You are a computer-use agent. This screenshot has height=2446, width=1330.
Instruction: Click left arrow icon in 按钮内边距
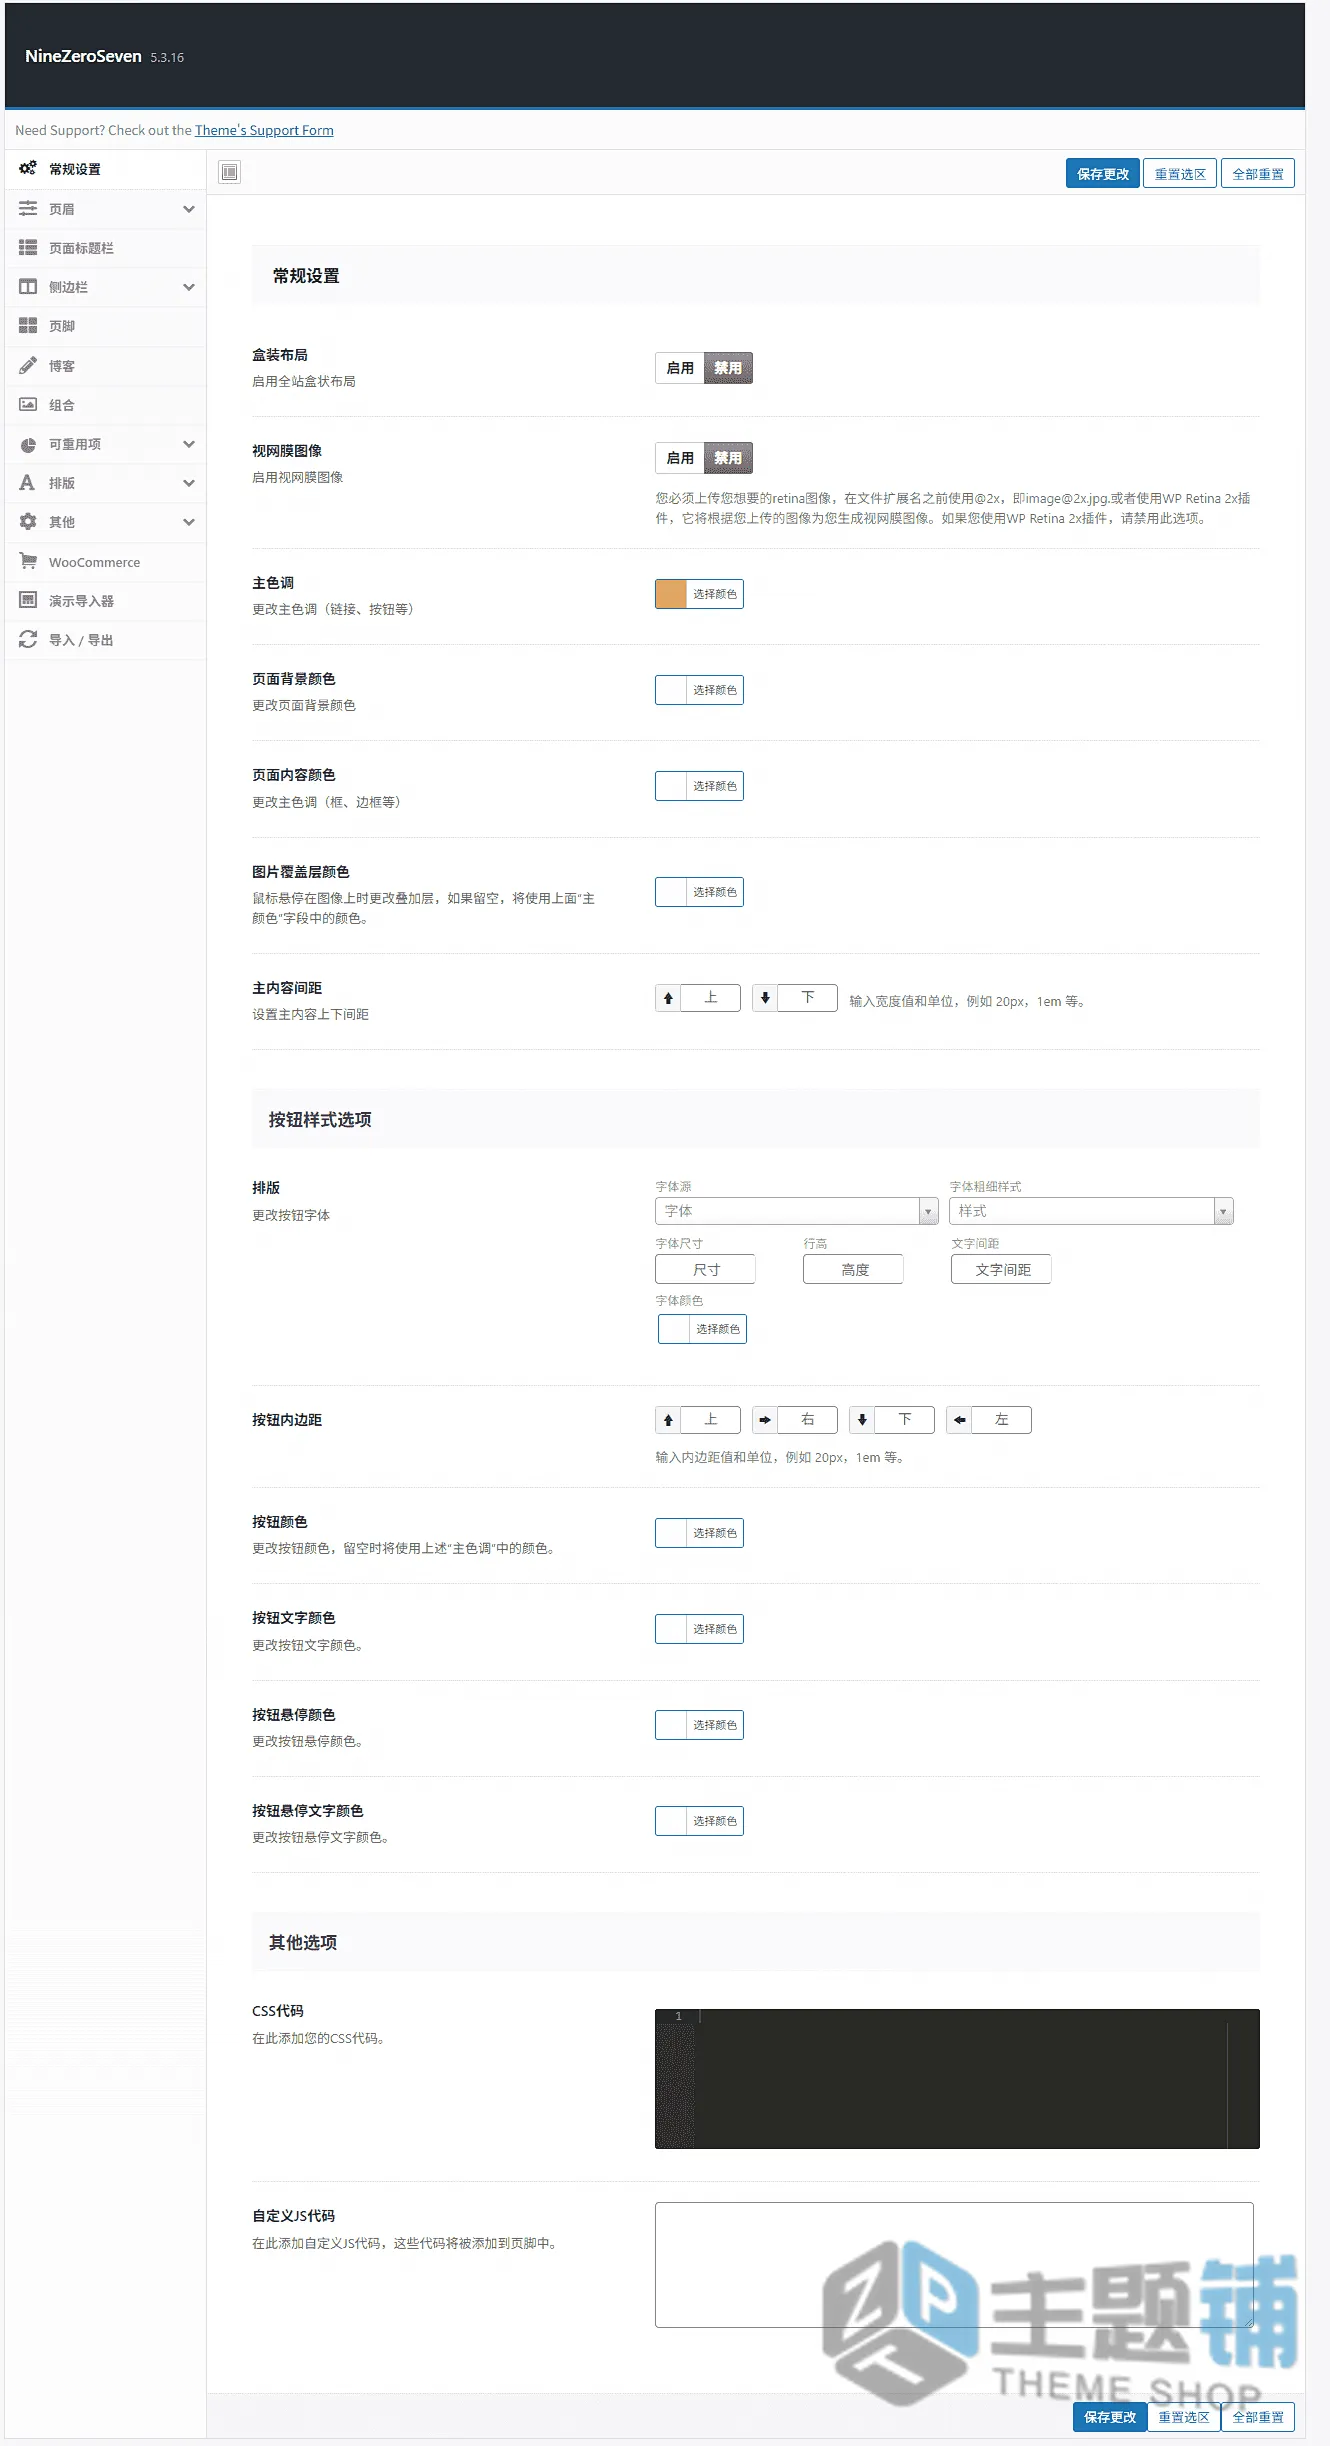[959, 1420]
